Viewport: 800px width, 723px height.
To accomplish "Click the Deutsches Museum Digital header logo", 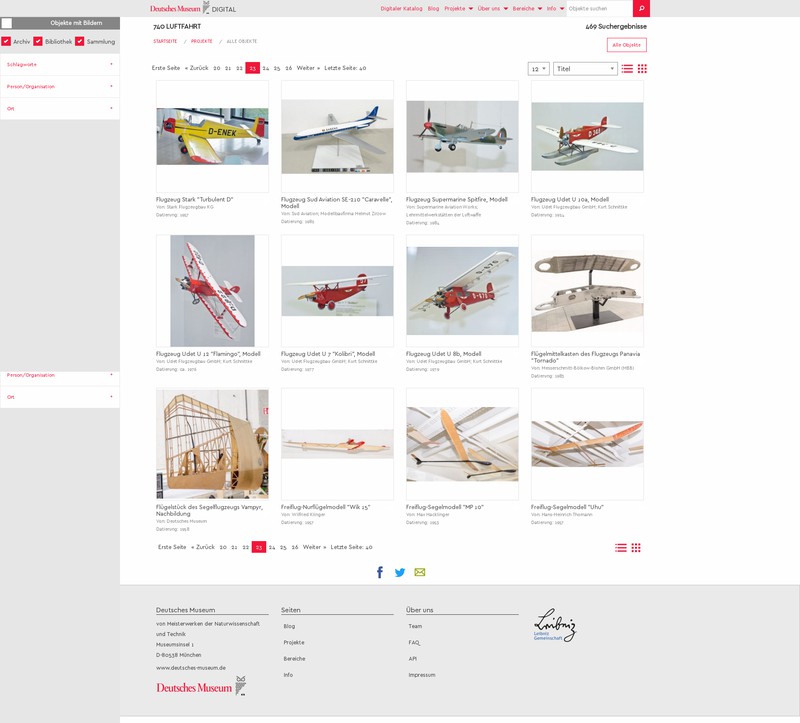I will click(x=193, y=8).
